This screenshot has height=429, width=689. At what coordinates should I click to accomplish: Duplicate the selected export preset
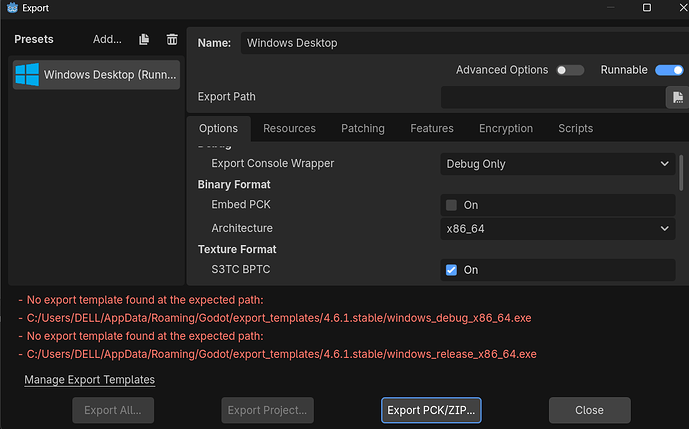144,40
